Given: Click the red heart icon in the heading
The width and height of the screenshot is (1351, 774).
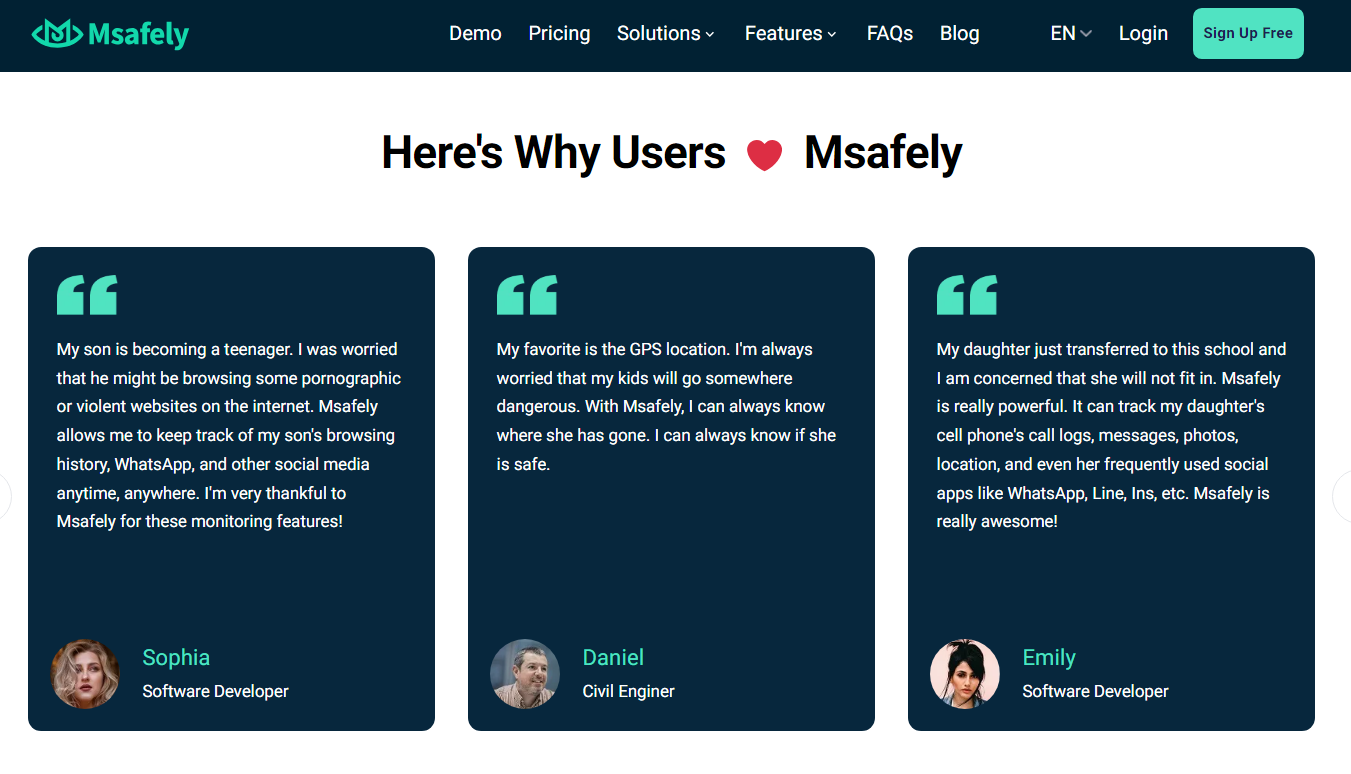Looking at the screenshot, I should [x=764, y=155].
